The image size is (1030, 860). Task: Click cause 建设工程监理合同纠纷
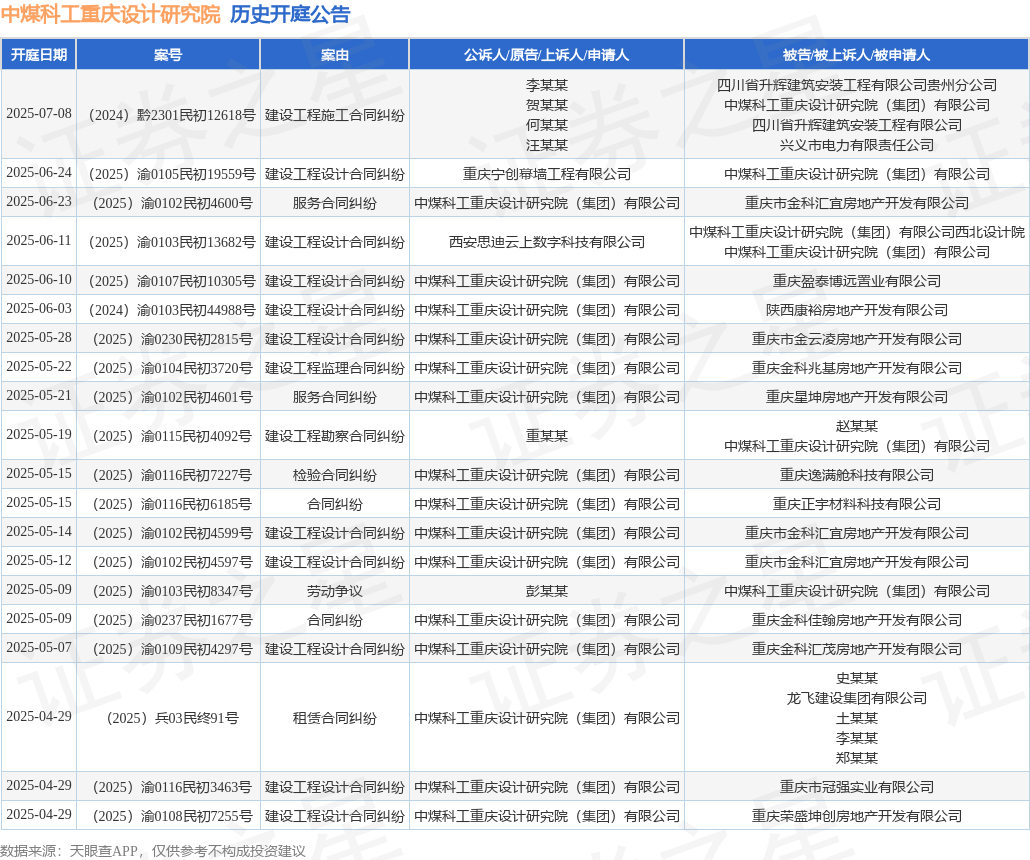click(x=334, y=368)
